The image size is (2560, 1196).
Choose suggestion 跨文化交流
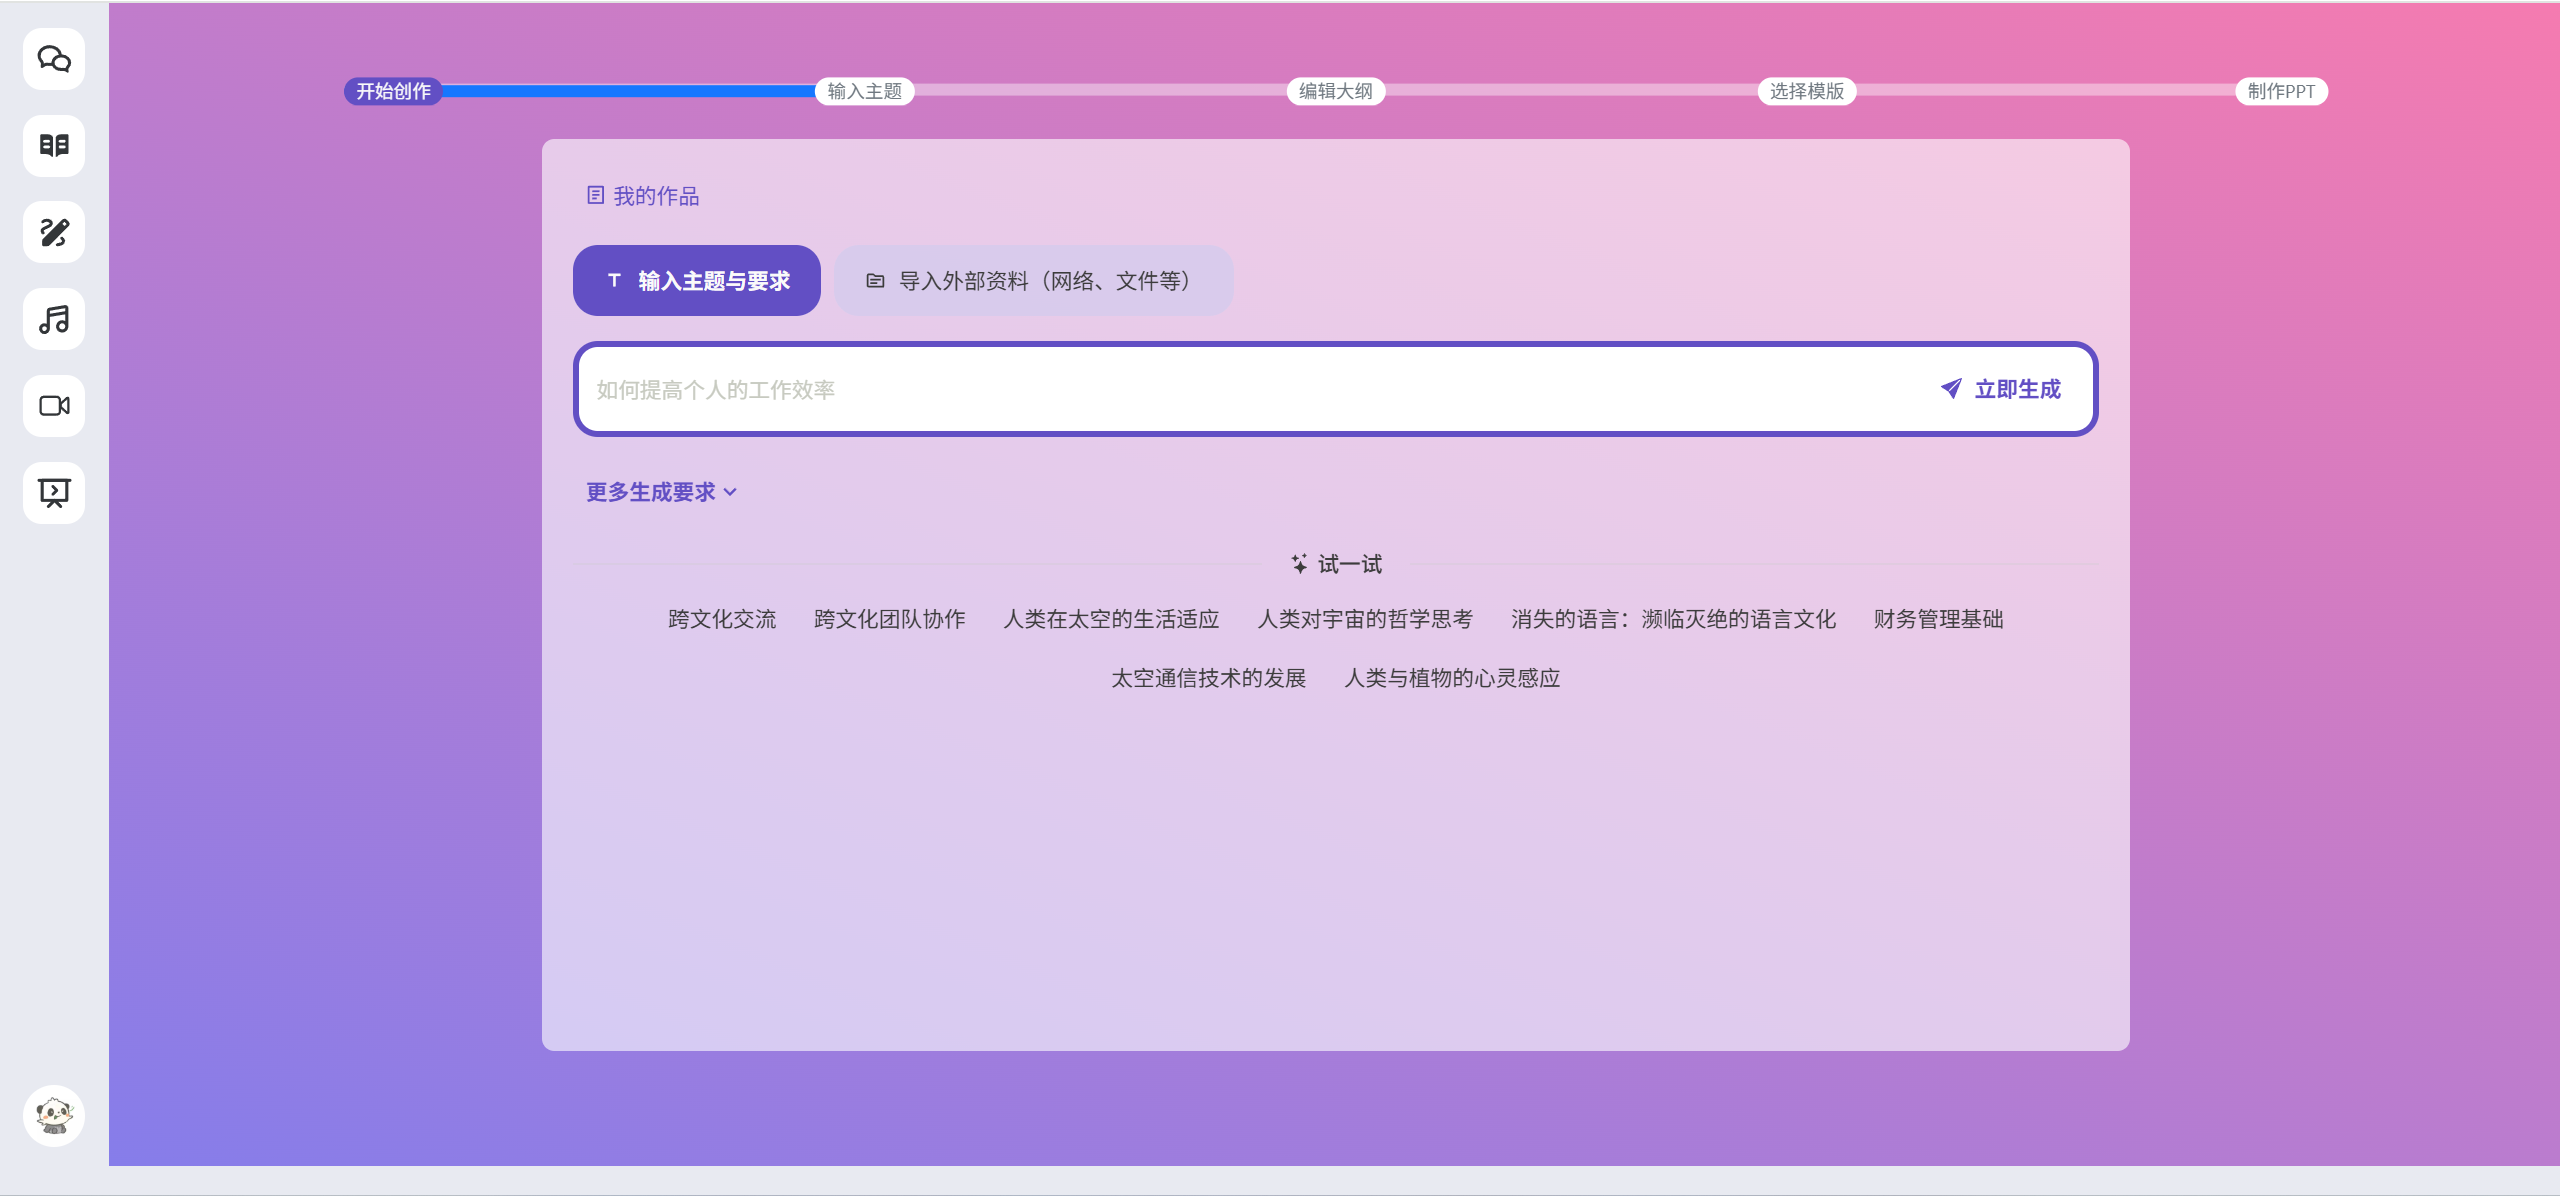(722, 619)
